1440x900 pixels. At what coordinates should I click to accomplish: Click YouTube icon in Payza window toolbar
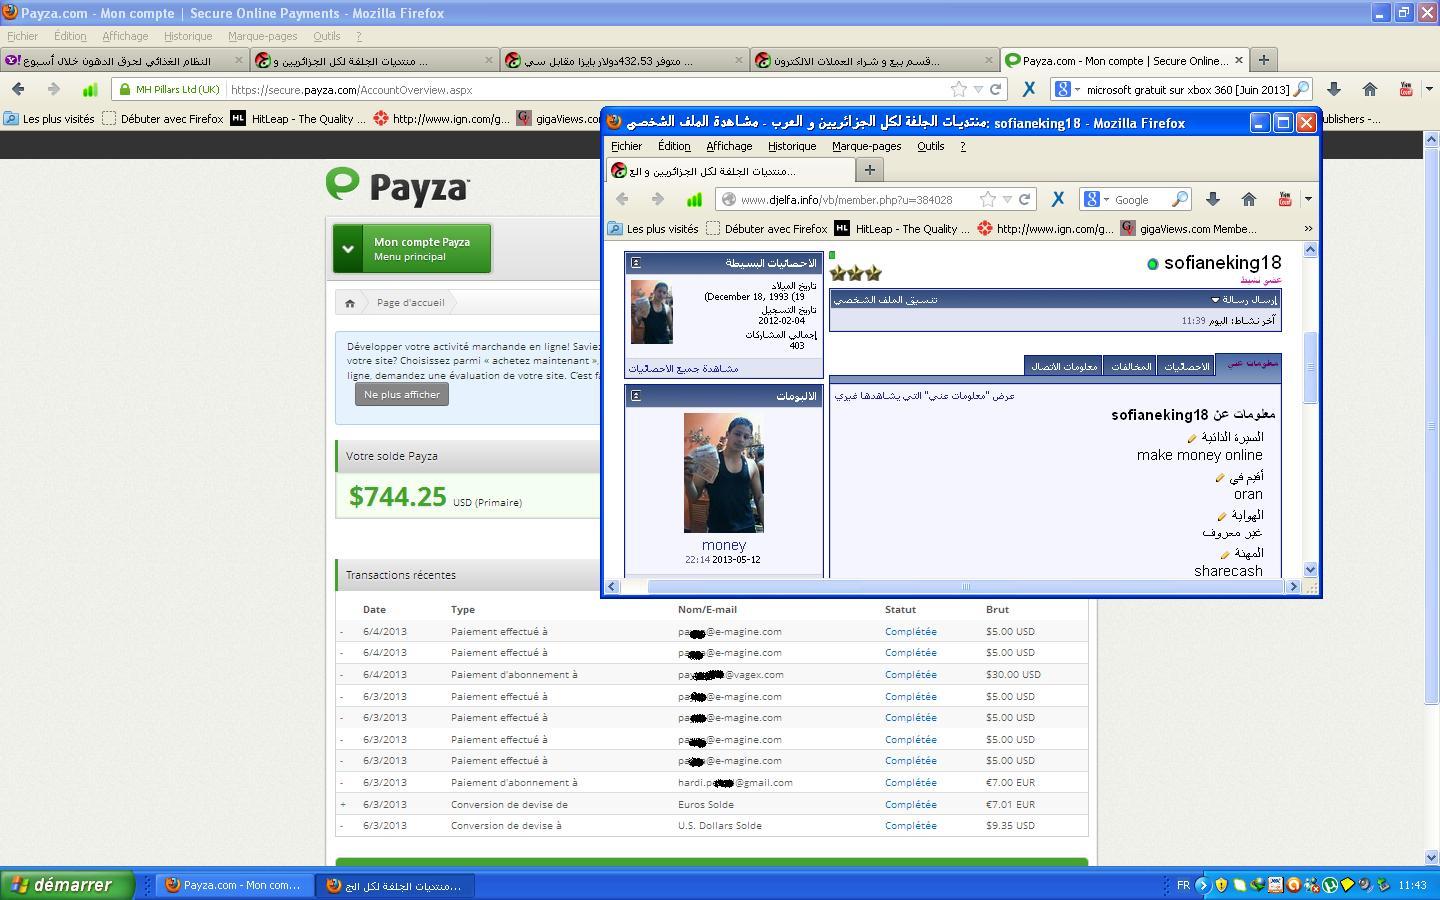click(x=1406, y=89)
